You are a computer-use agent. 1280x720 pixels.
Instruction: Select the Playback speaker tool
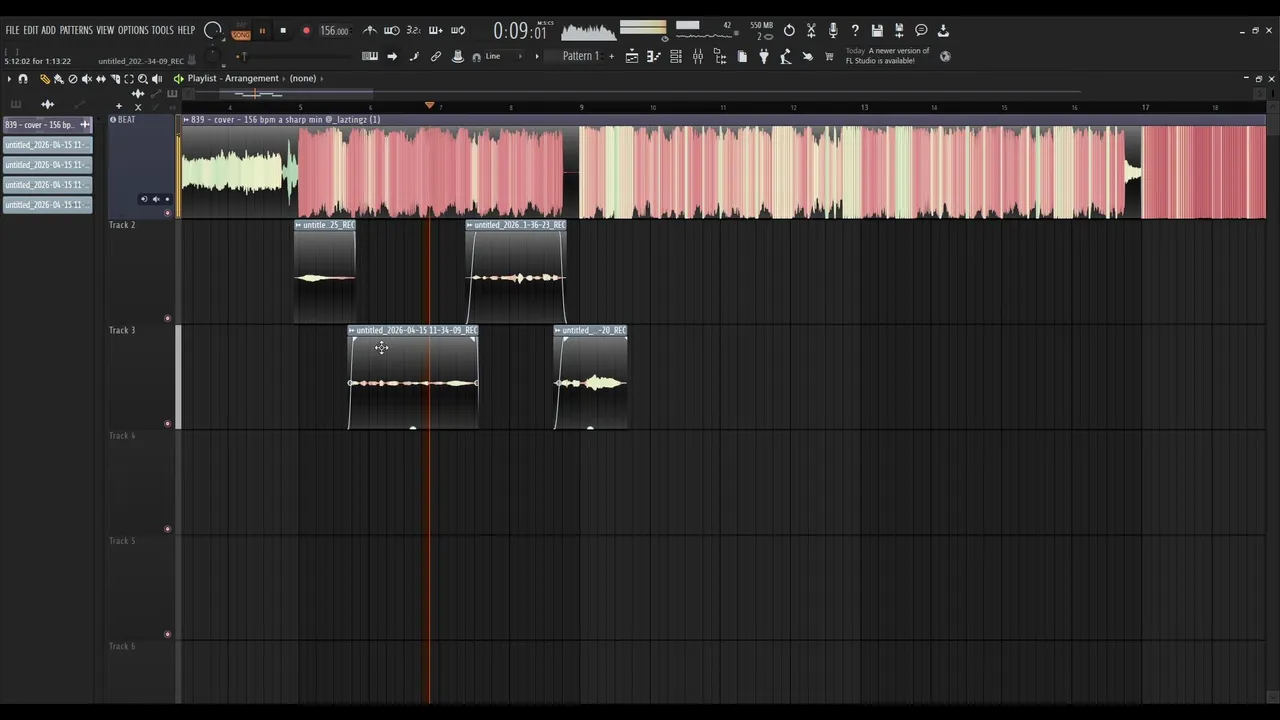(x=157, y=79)
